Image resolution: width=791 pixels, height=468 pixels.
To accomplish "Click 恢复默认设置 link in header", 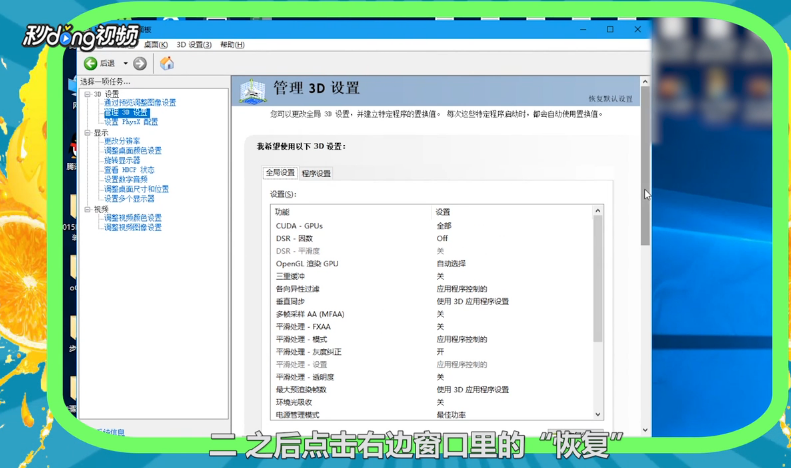I will pos(610,99).
